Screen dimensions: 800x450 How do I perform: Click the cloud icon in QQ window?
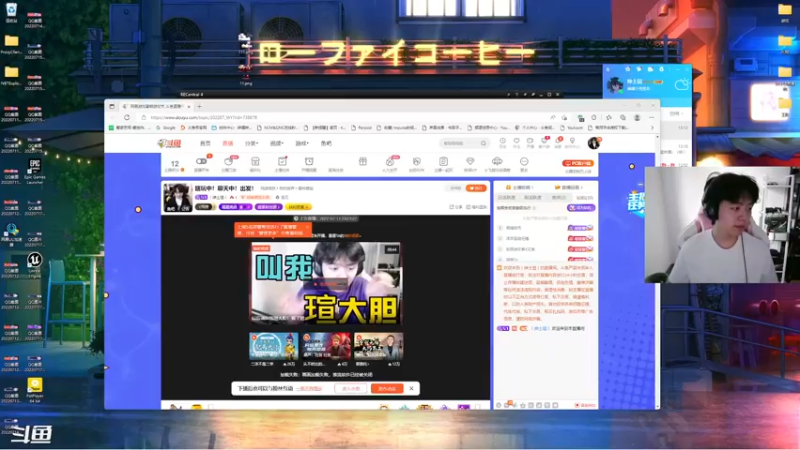(681, 85)
